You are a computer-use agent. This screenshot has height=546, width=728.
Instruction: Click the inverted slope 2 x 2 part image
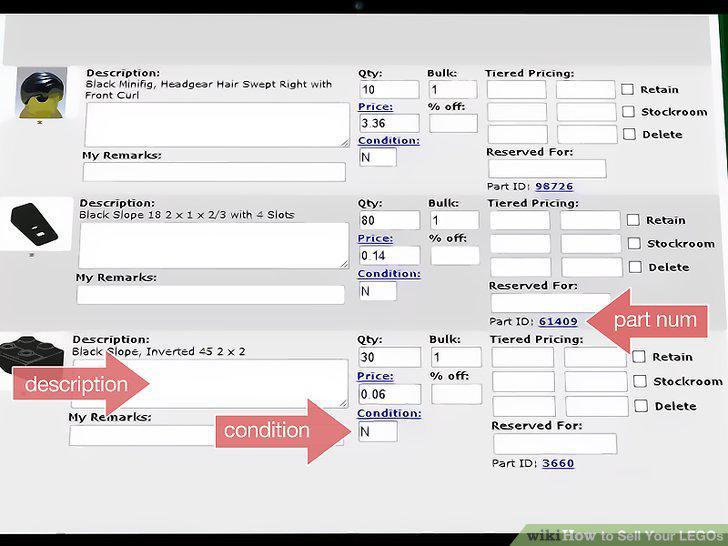click(x=32, y=355)
